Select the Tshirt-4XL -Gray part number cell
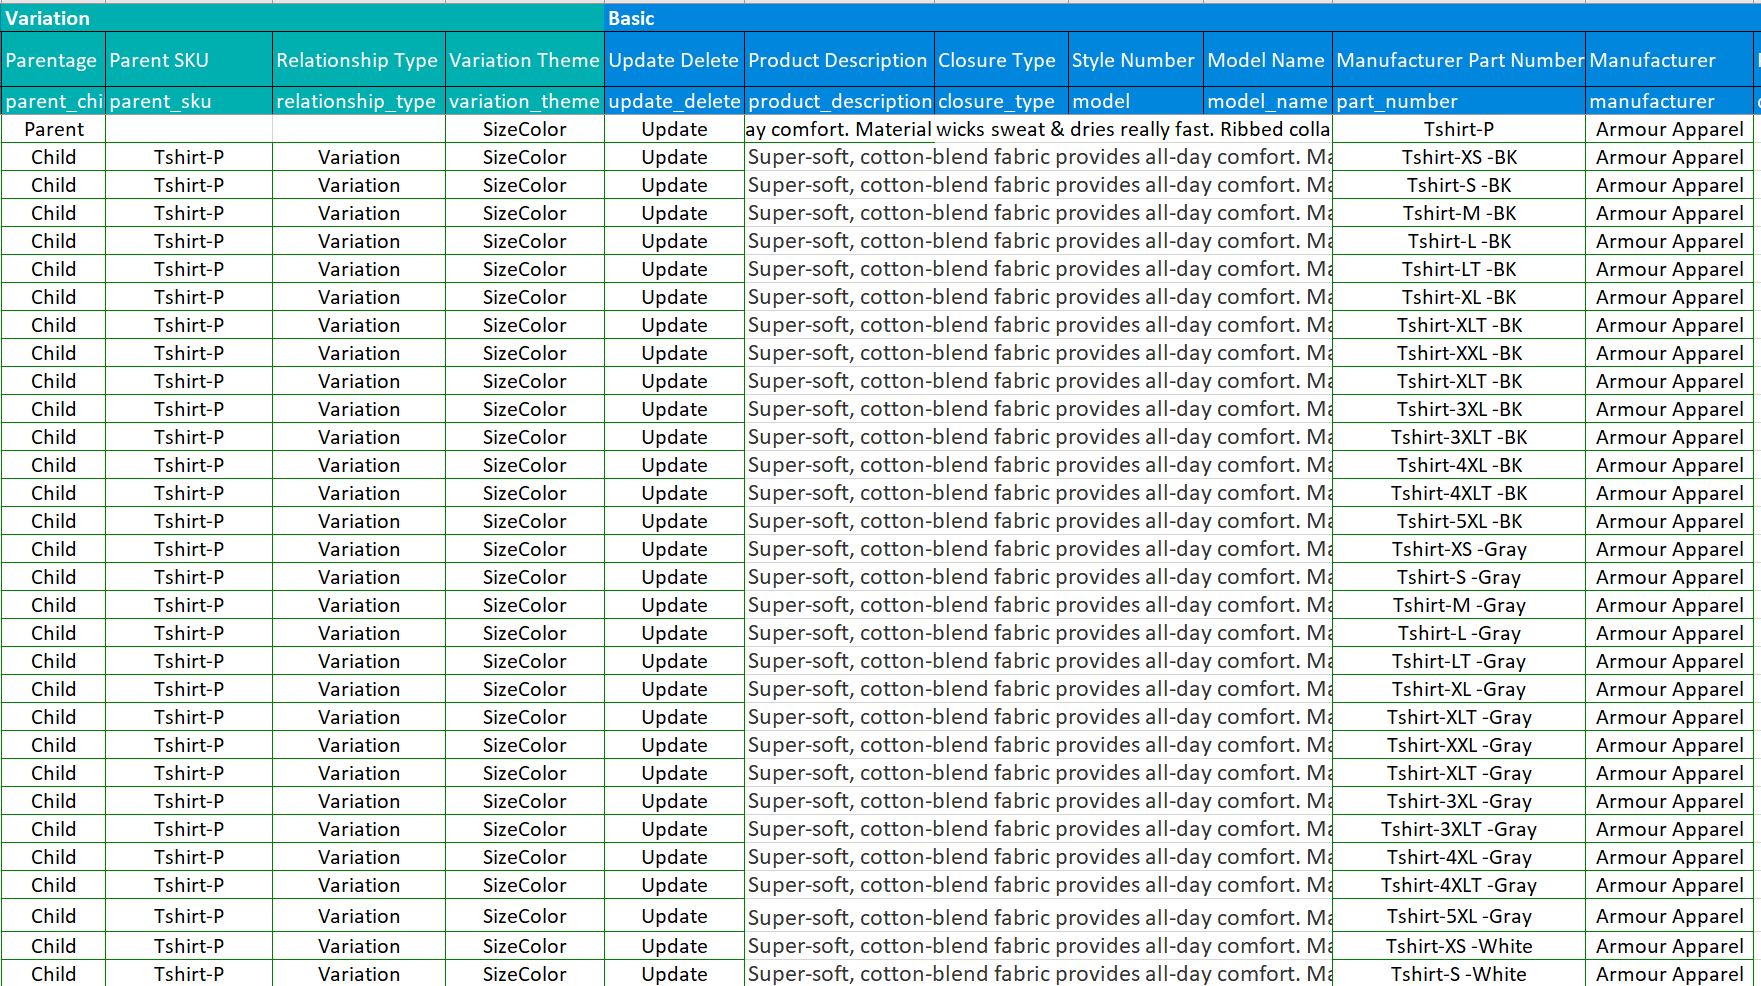 pyautogui.click(x=1459, y=857)
